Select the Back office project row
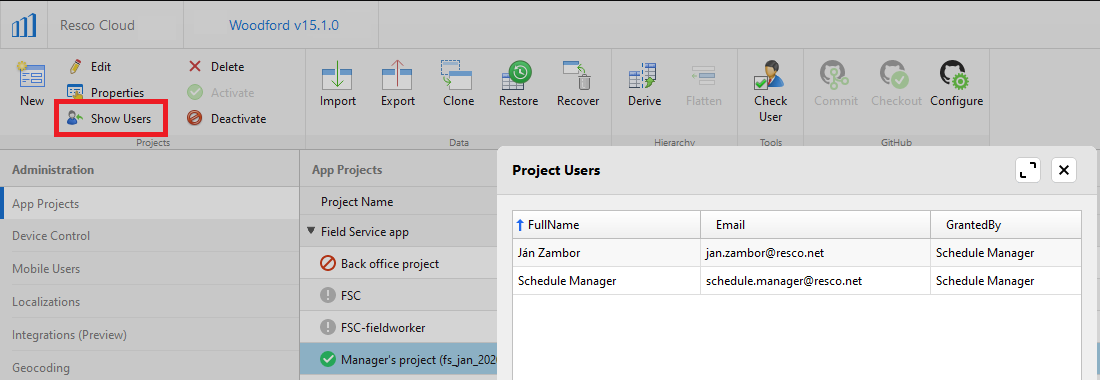The height and width of the screenshot is (380, 1100). click(x=398, y=264)
